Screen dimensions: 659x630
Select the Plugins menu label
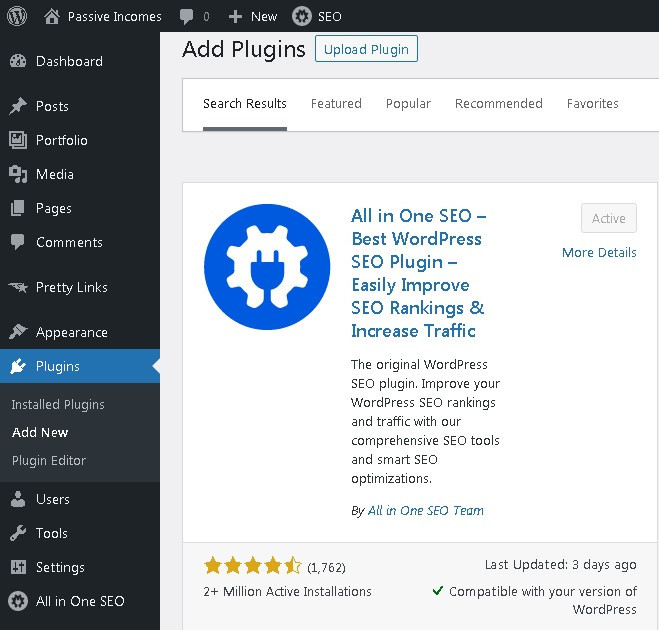point(58,366)
